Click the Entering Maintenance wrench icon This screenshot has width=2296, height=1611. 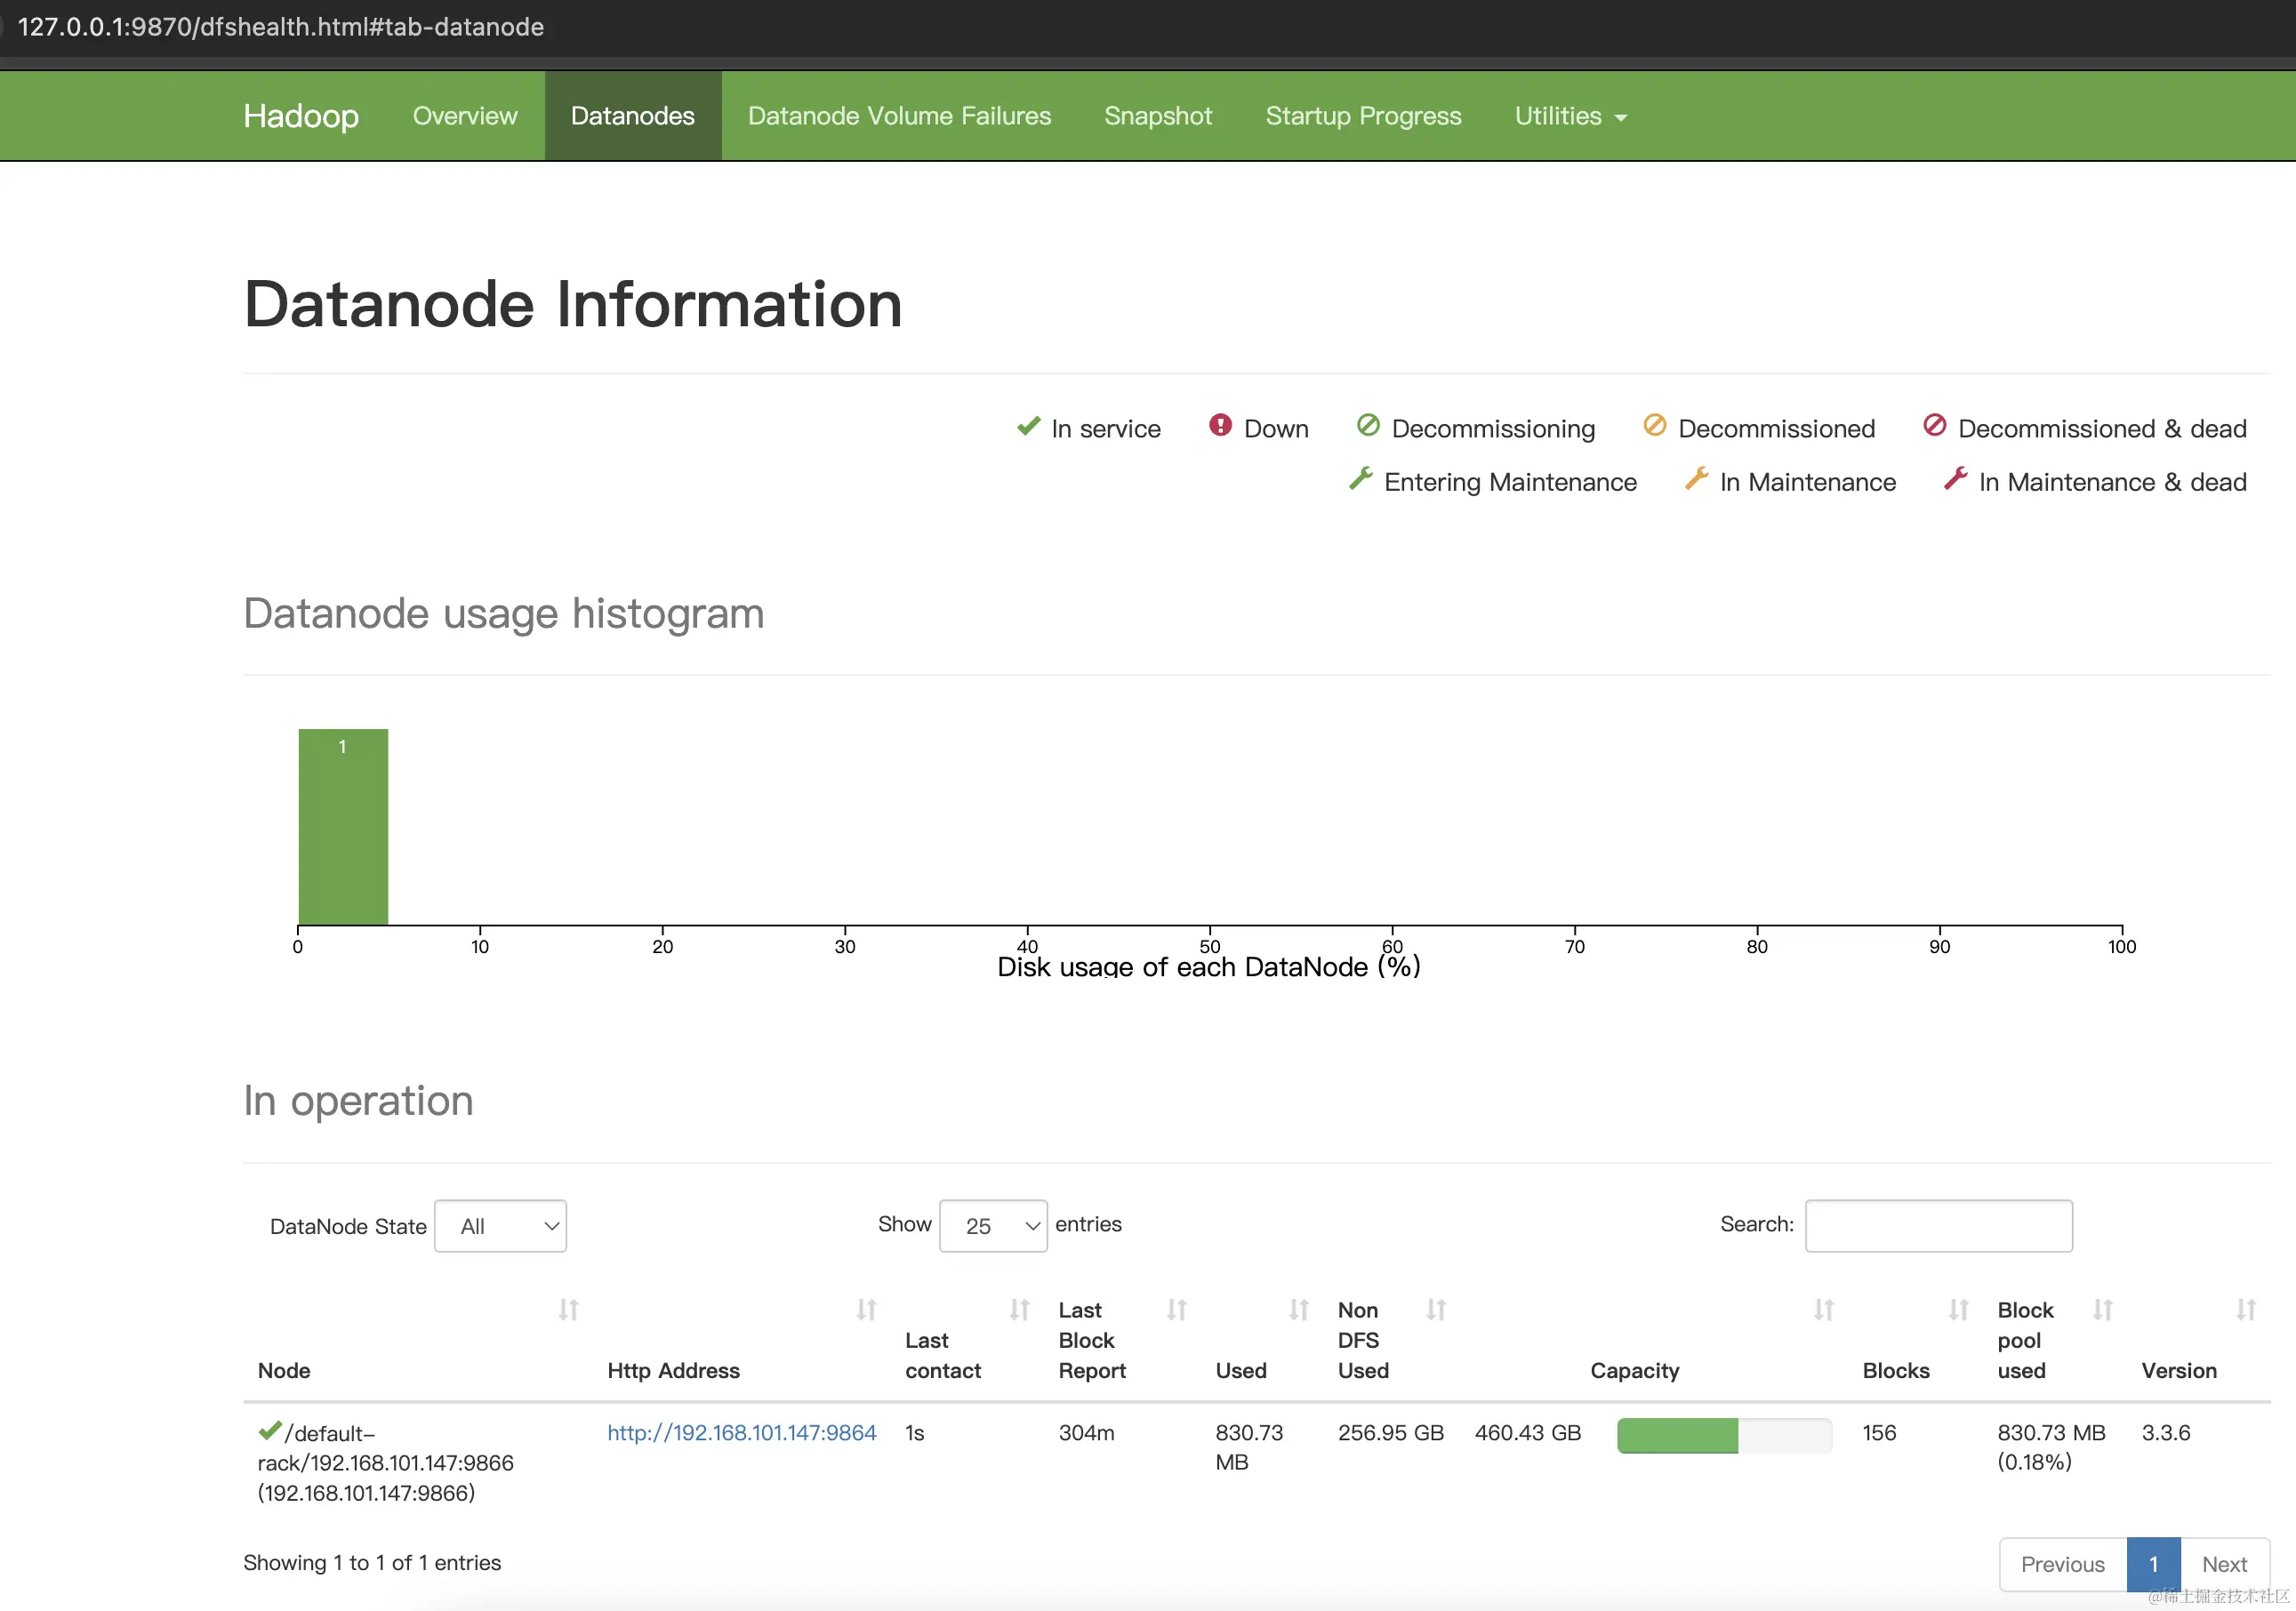1361,479
